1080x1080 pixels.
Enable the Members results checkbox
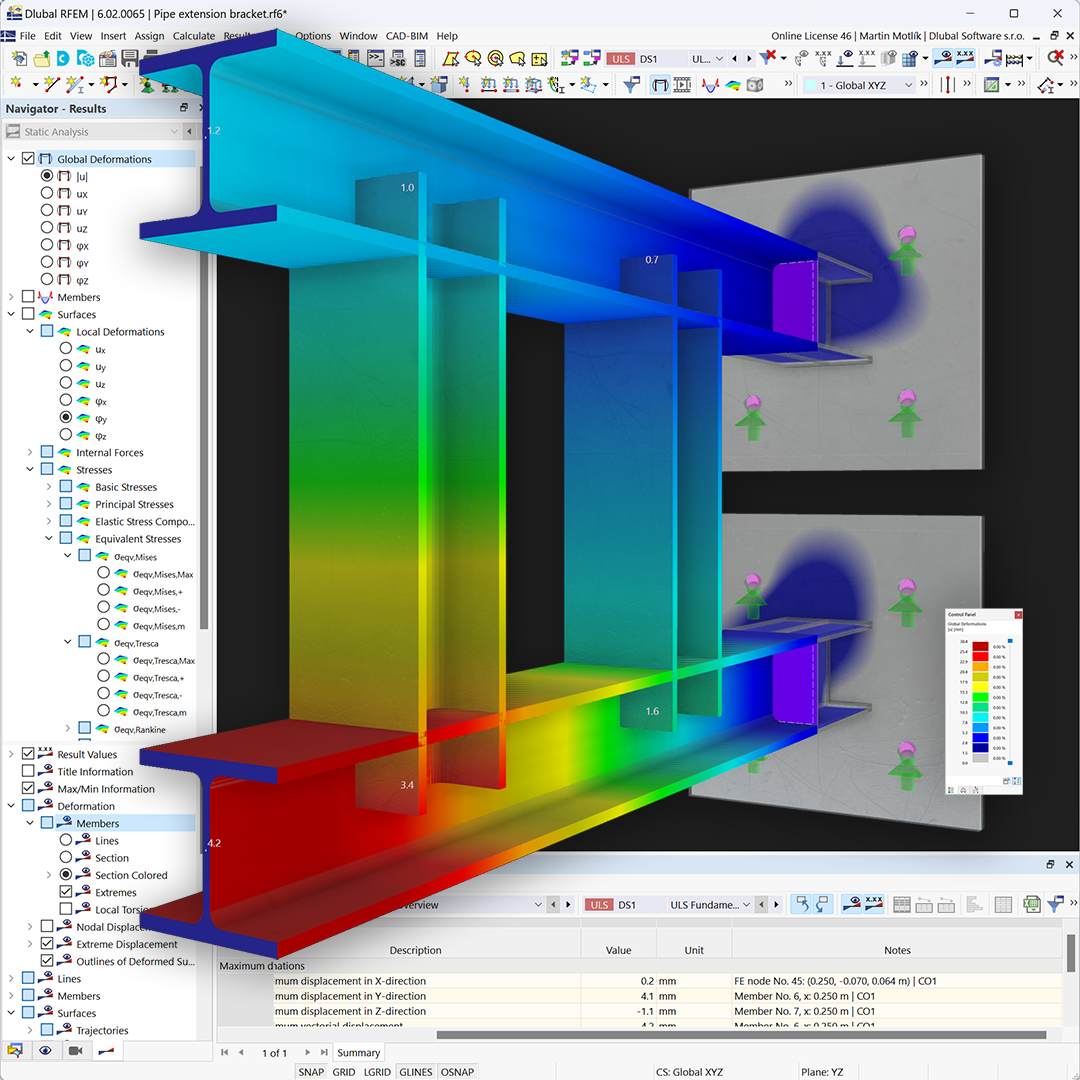tap(28, 297)
